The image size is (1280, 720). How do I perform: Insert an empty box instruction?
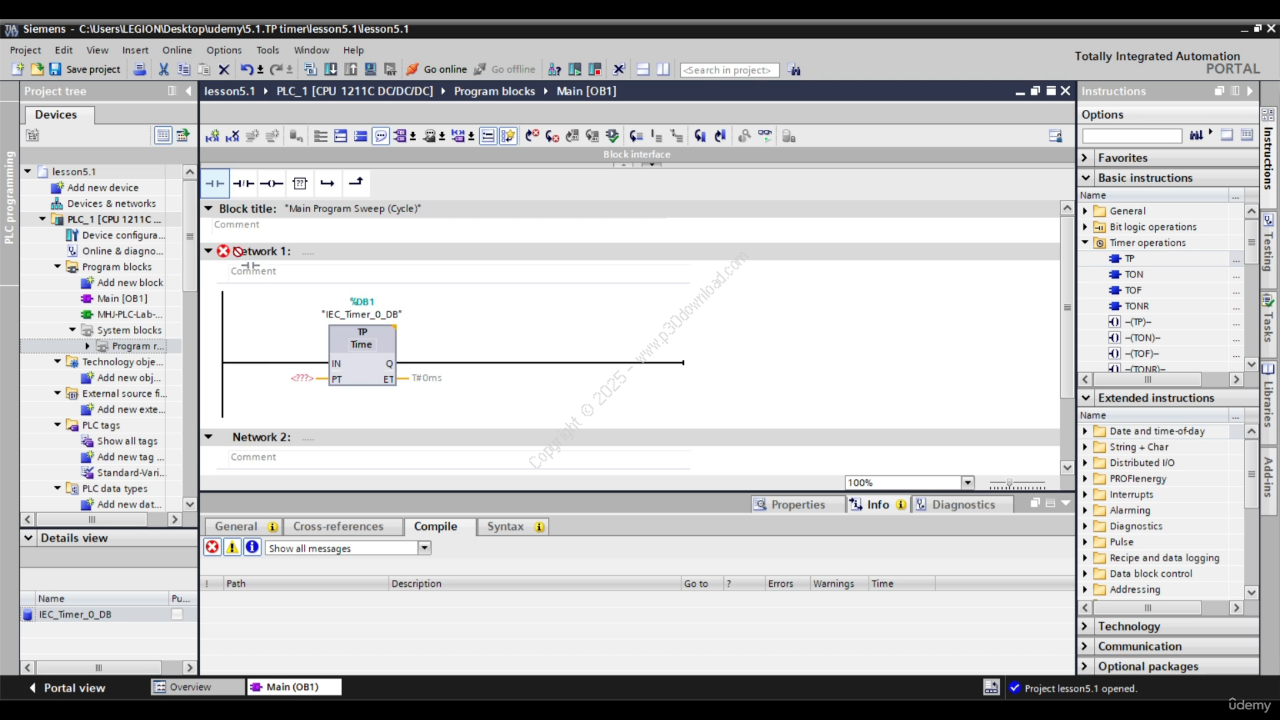click(299, 183)
